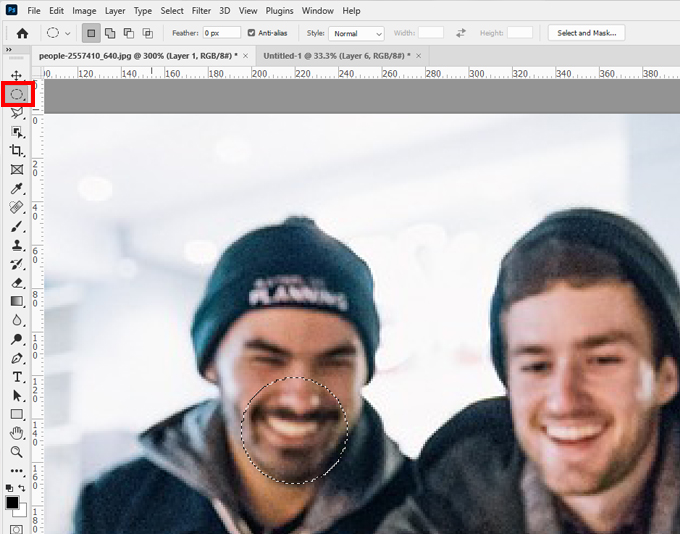The image size is (680, 534).
Task: Select the Blur tool
Action: (17, 321)
